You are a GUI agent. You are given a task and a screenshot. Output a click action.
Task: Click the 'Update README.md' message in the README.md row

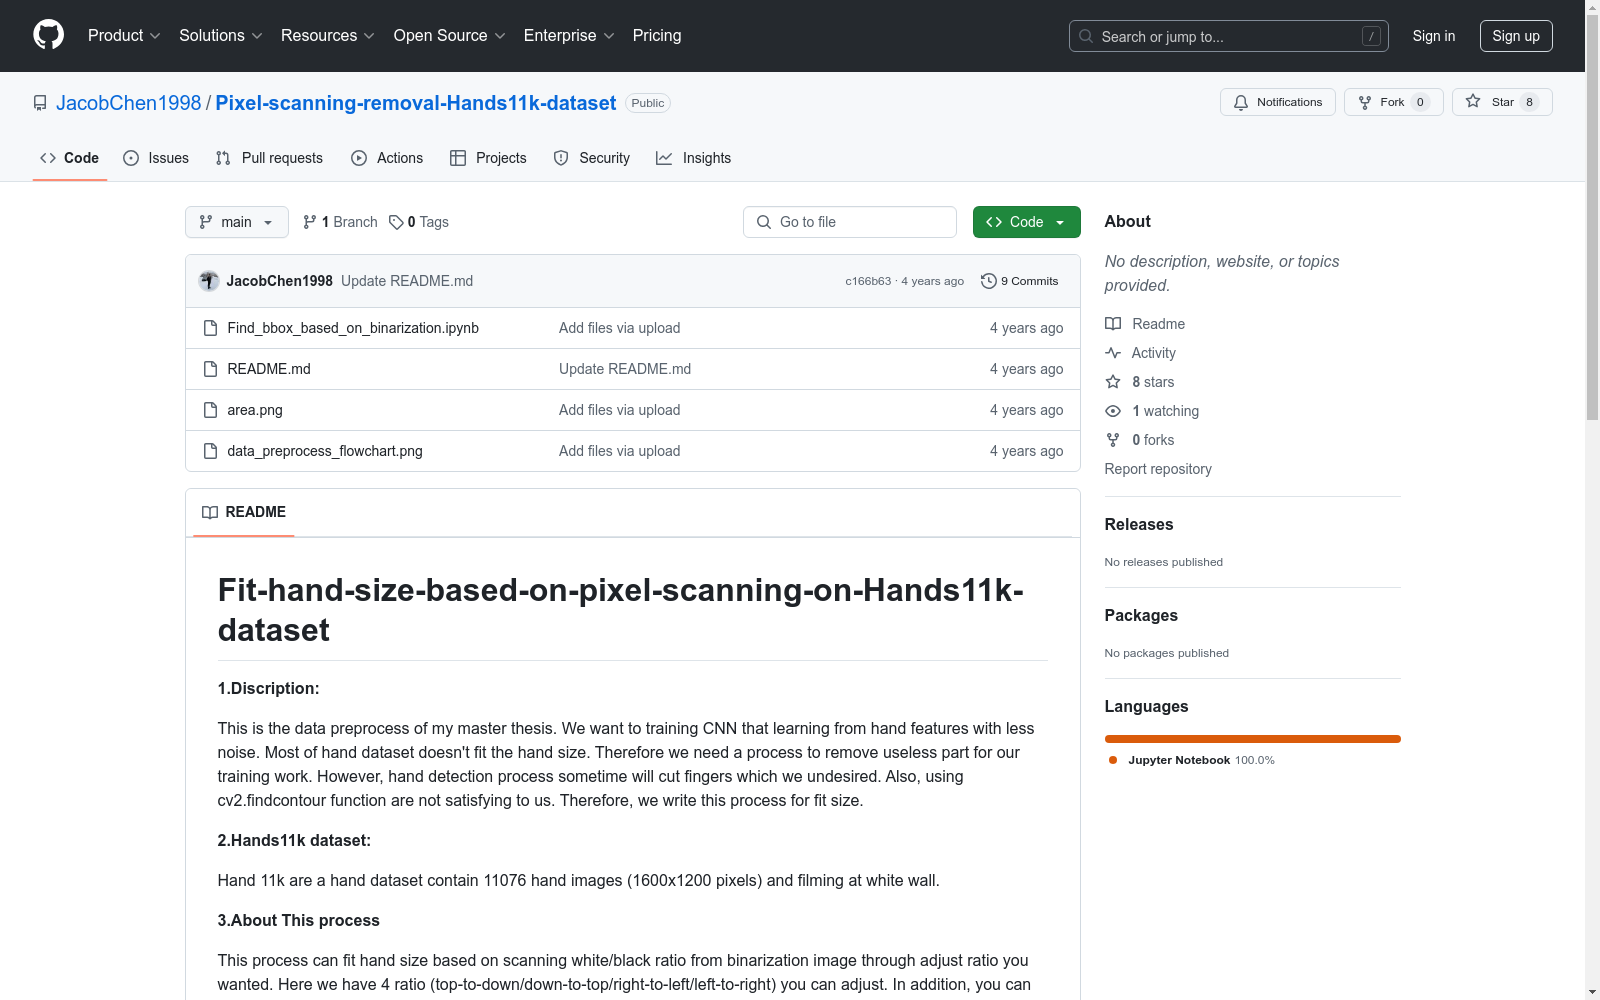click(x=625, y=369)
